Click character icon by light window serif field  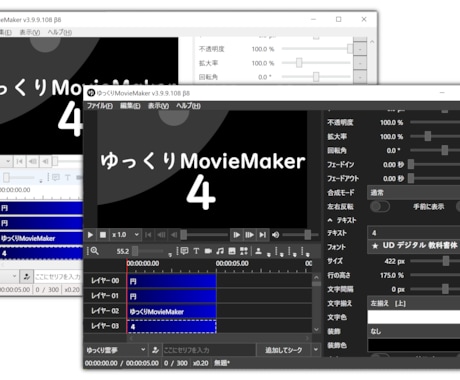click(27, 276)
